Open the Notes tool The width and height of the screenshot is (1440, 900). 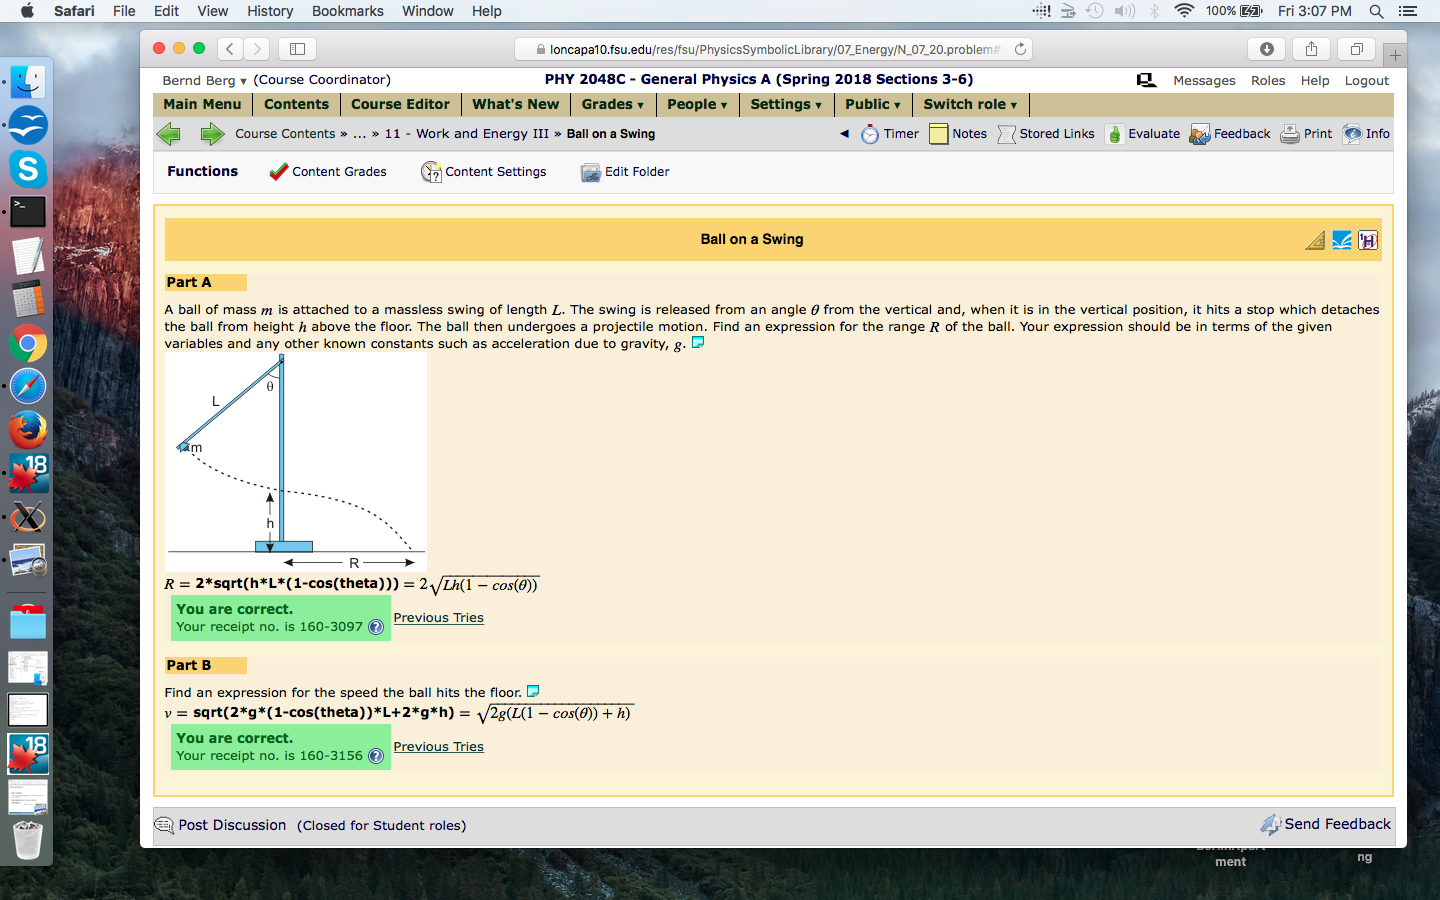958,134
